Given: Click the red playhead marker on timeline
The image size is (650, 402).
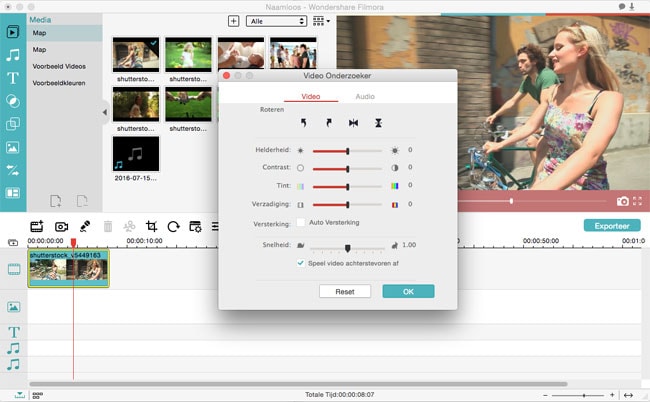Looking at the screenshot, I should click(x=73, y=242).
